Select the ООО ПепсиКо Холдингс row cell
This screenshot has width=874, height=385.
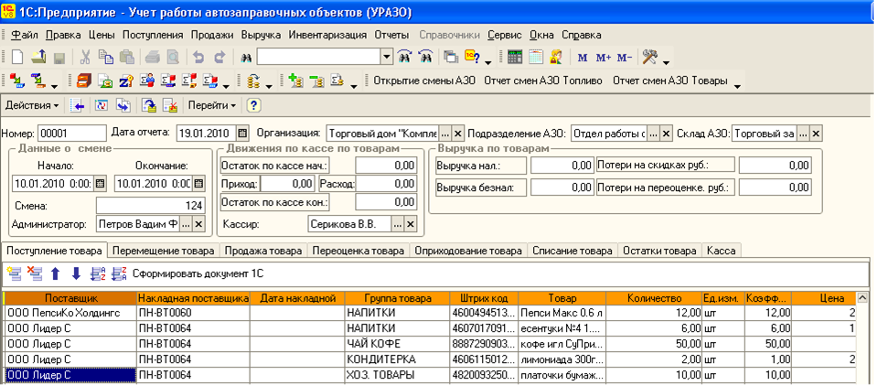click(70, 313)
